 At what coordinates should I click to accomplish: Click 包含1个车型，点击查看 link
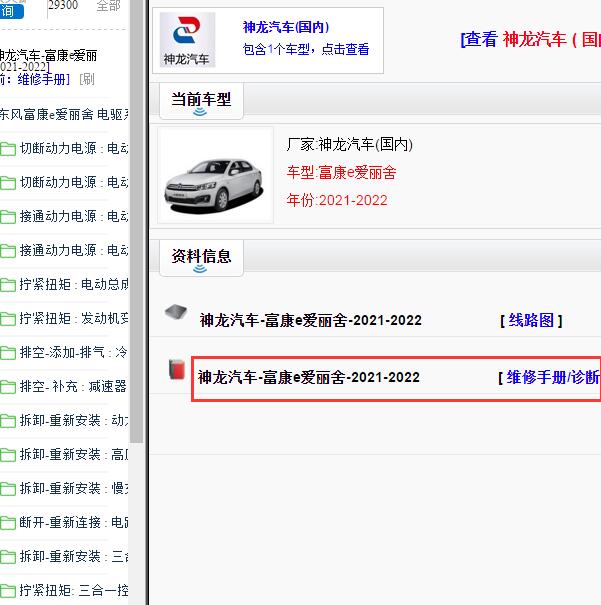click(306, 49)
